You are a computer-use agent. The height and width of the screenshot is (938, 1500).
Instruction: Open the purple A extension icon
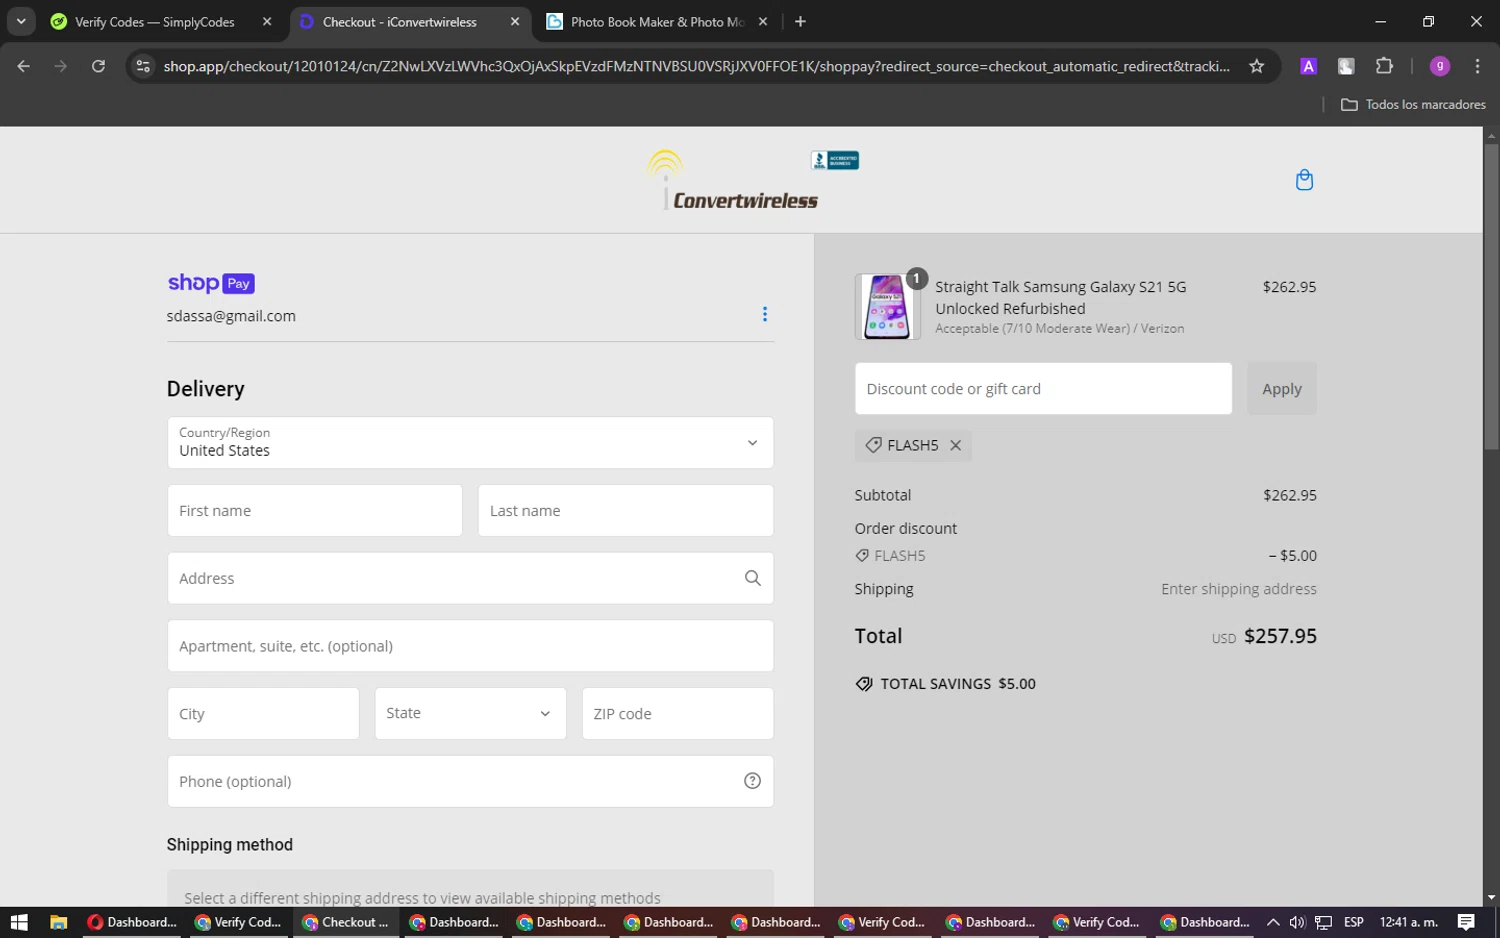1308,66
